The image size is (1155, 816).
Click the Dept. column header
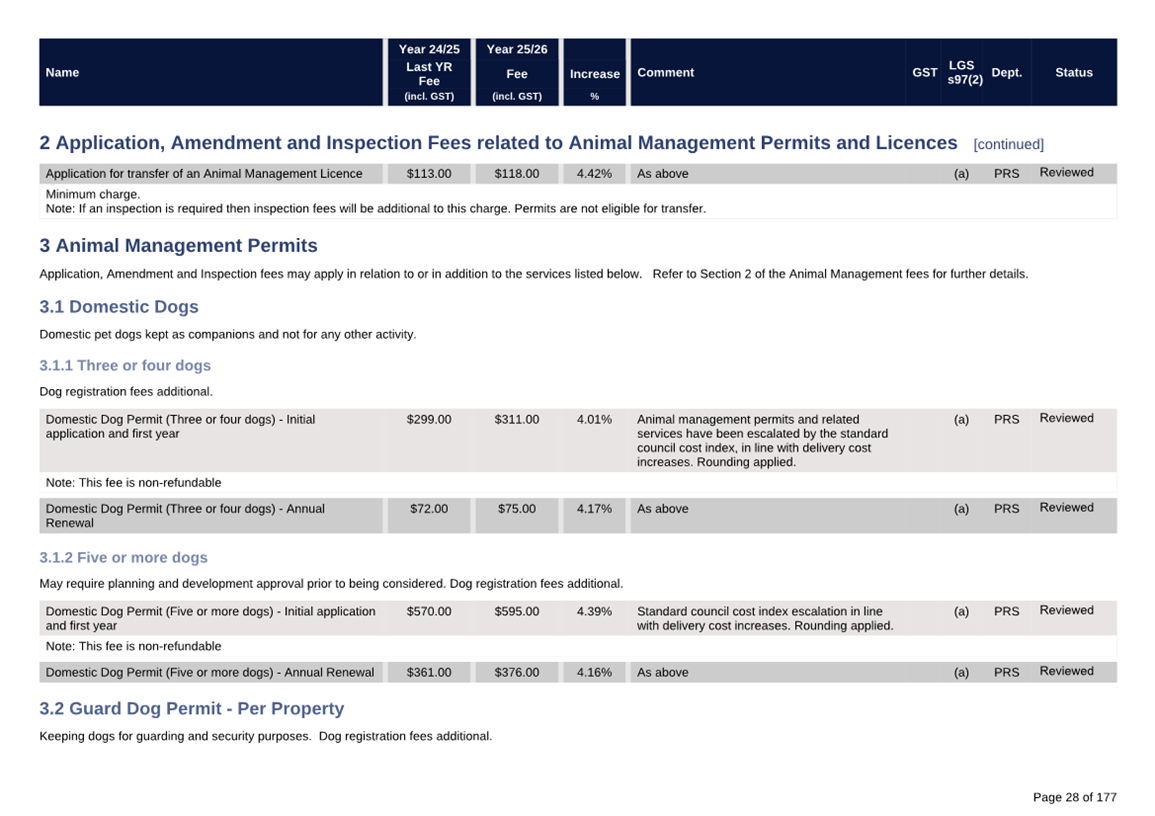pos(1006,72)
